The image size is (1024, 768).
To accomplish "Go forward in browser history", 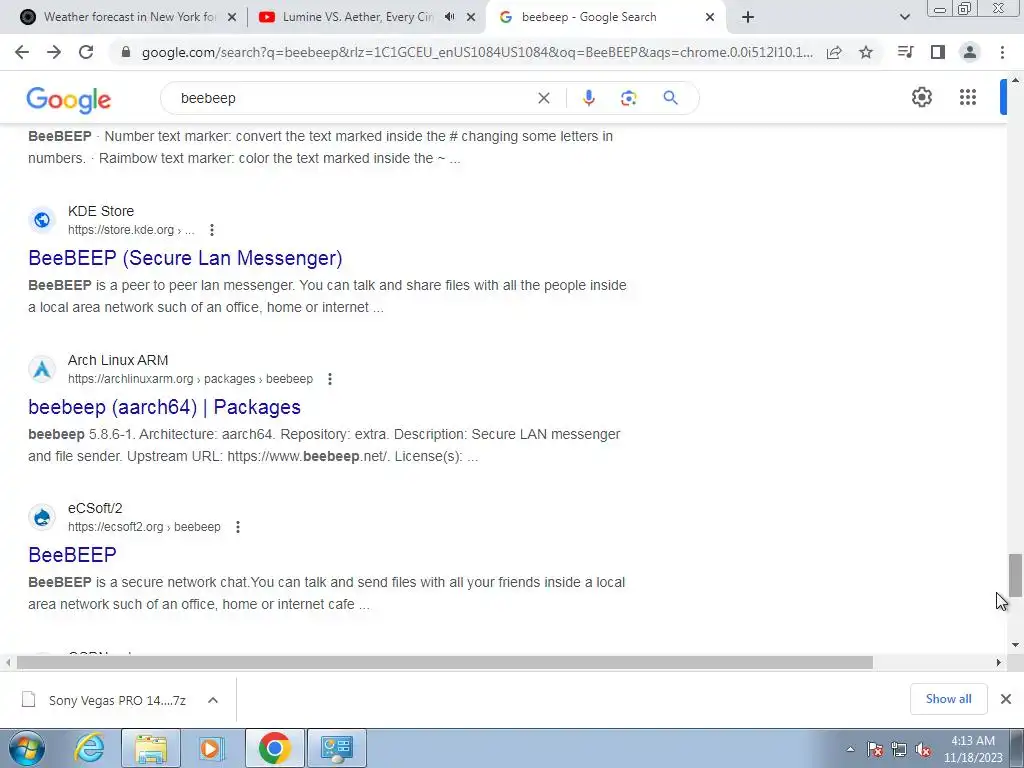I will 54,52.
